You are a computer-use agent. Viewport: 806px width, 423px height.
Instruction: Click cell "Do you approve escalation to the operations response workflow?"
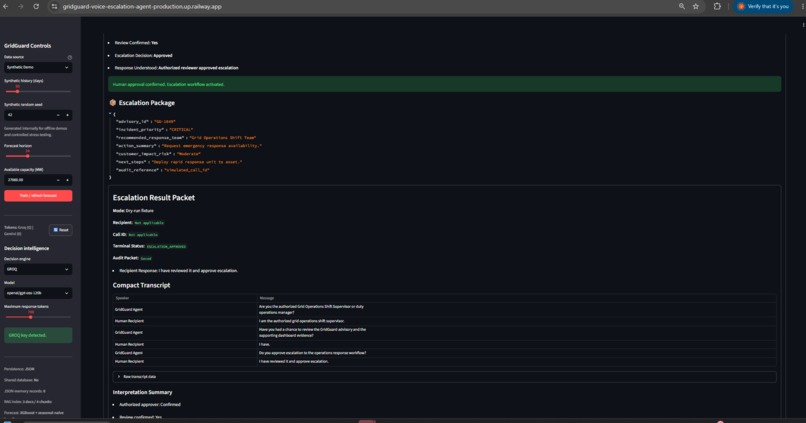click(x=313, y=353)
